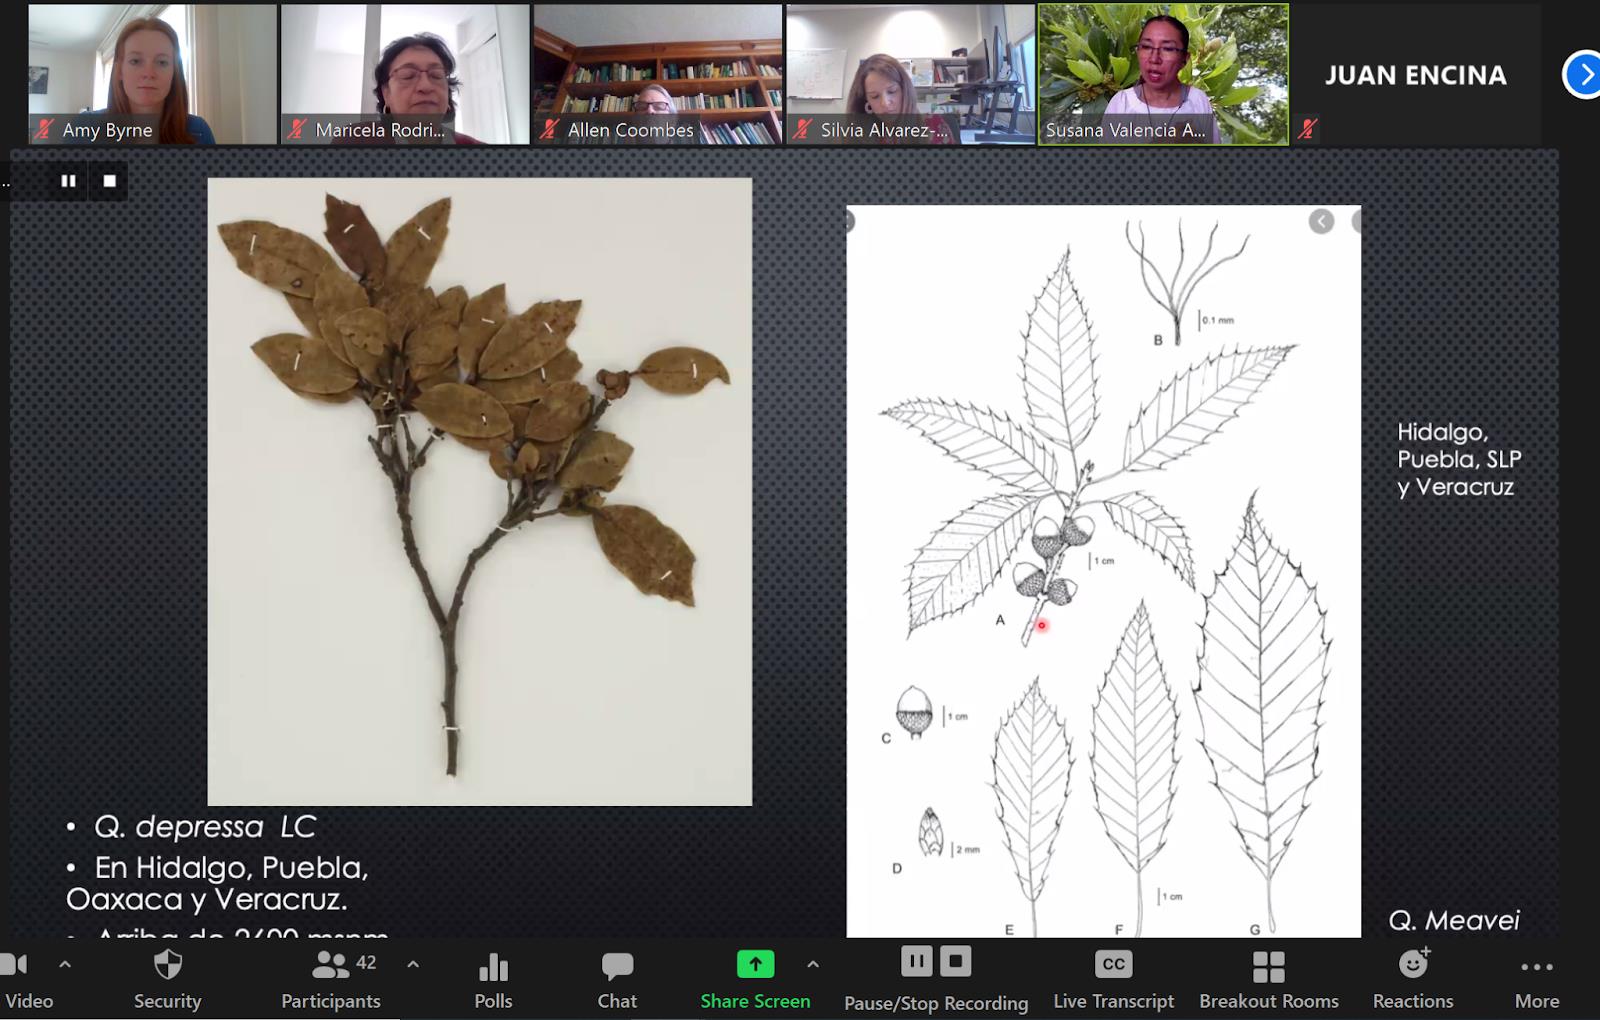Select Allen Coombes' video thumbnail
This screenshot has width=1600, height=1020.
[x=657, y=75]
